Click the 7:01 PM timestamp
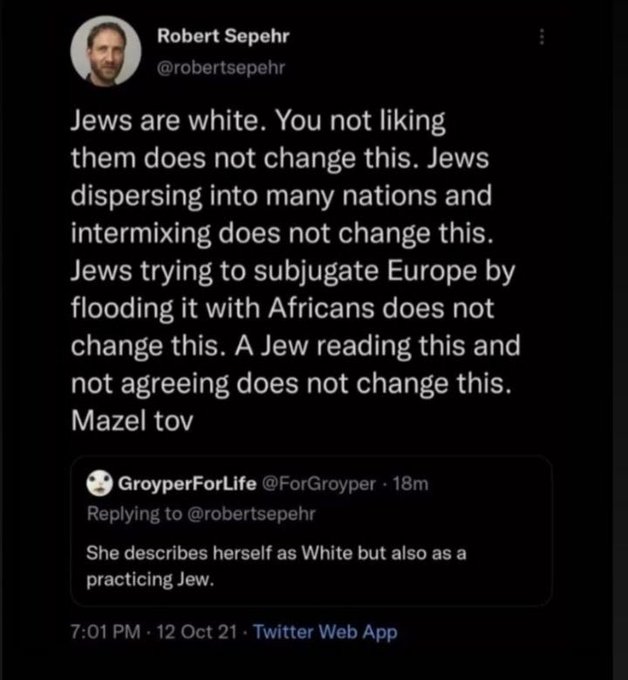The width and height of the screenshot is (628, 680). [104, 632]
